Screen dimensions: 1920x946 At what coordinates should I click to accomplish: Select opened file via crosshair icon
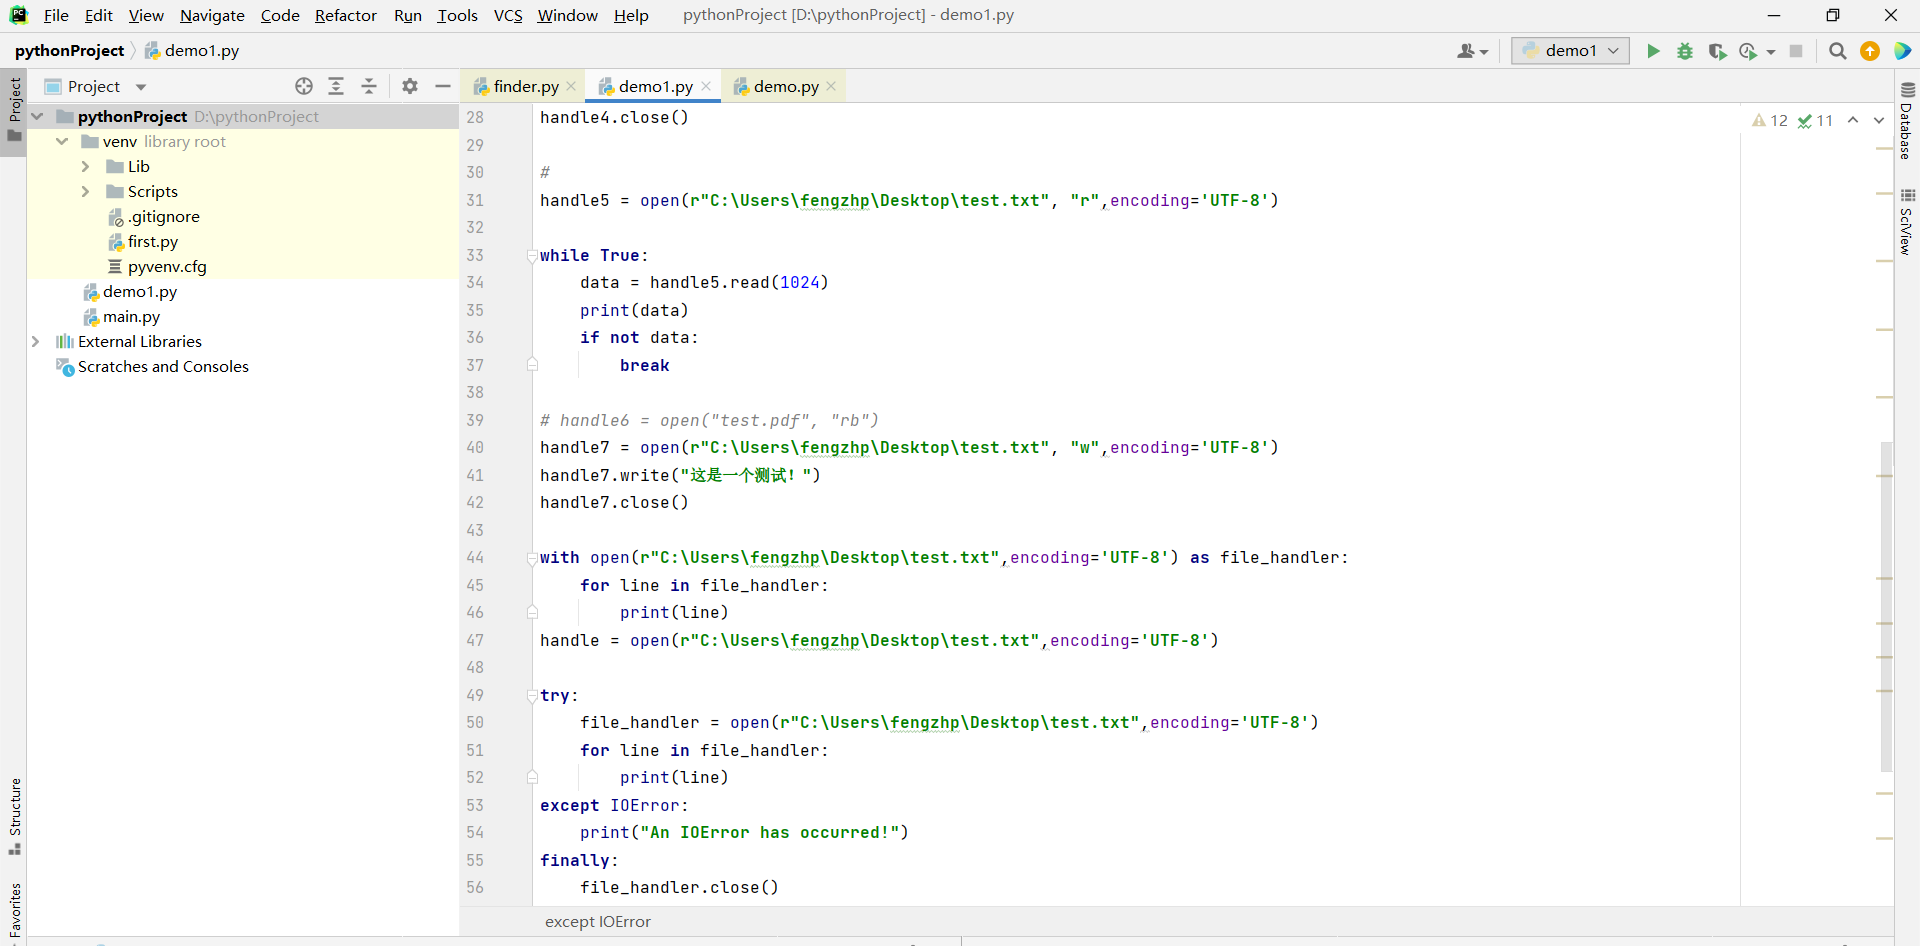click(304, 87)
